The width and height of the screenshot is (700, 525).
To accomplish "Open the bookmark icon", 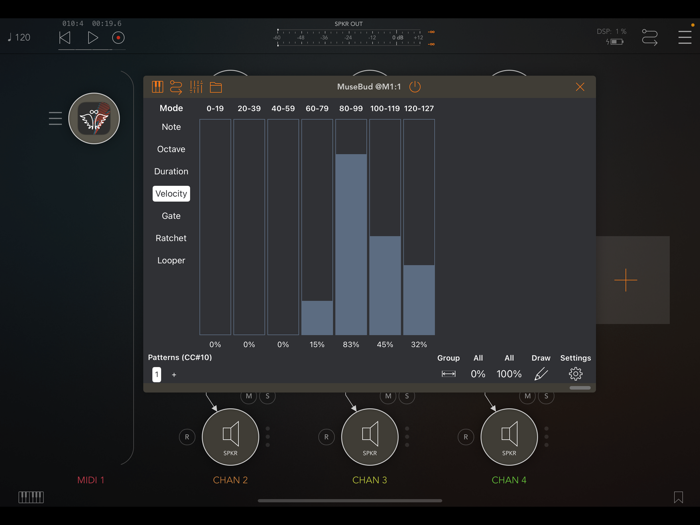I will point(678,497).
